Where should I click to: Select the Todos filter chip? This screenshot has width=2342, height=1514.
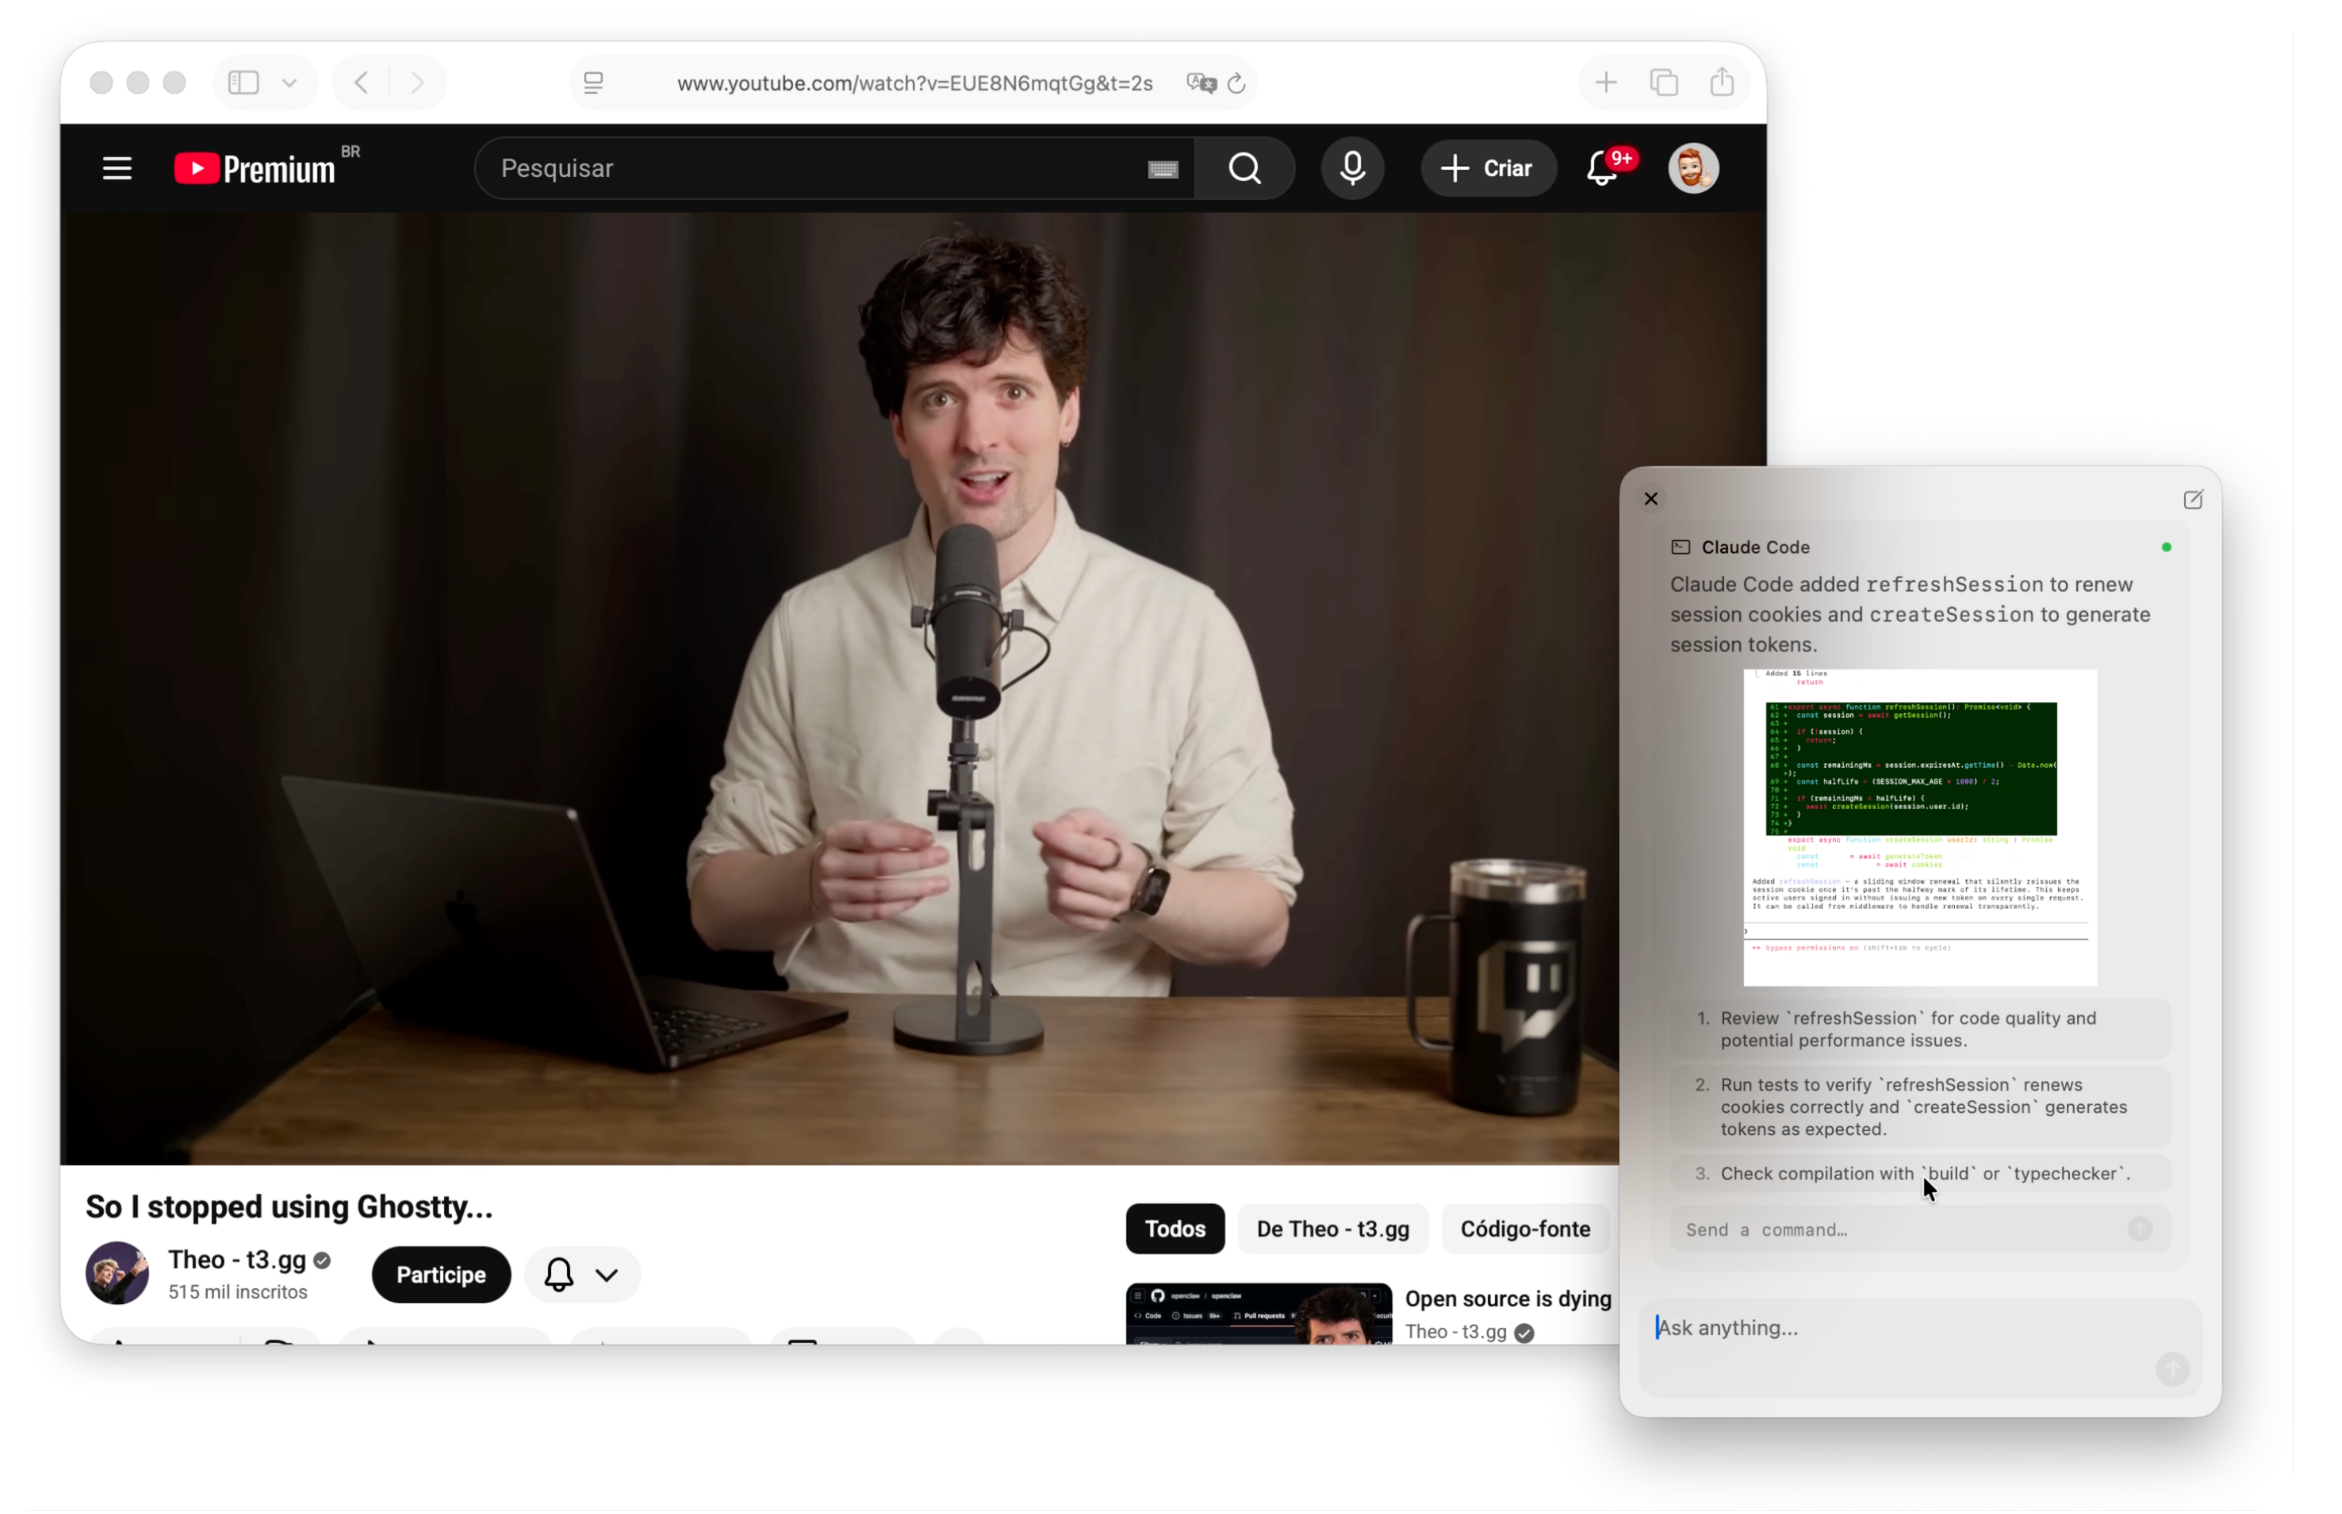tap(1174, 1228)
